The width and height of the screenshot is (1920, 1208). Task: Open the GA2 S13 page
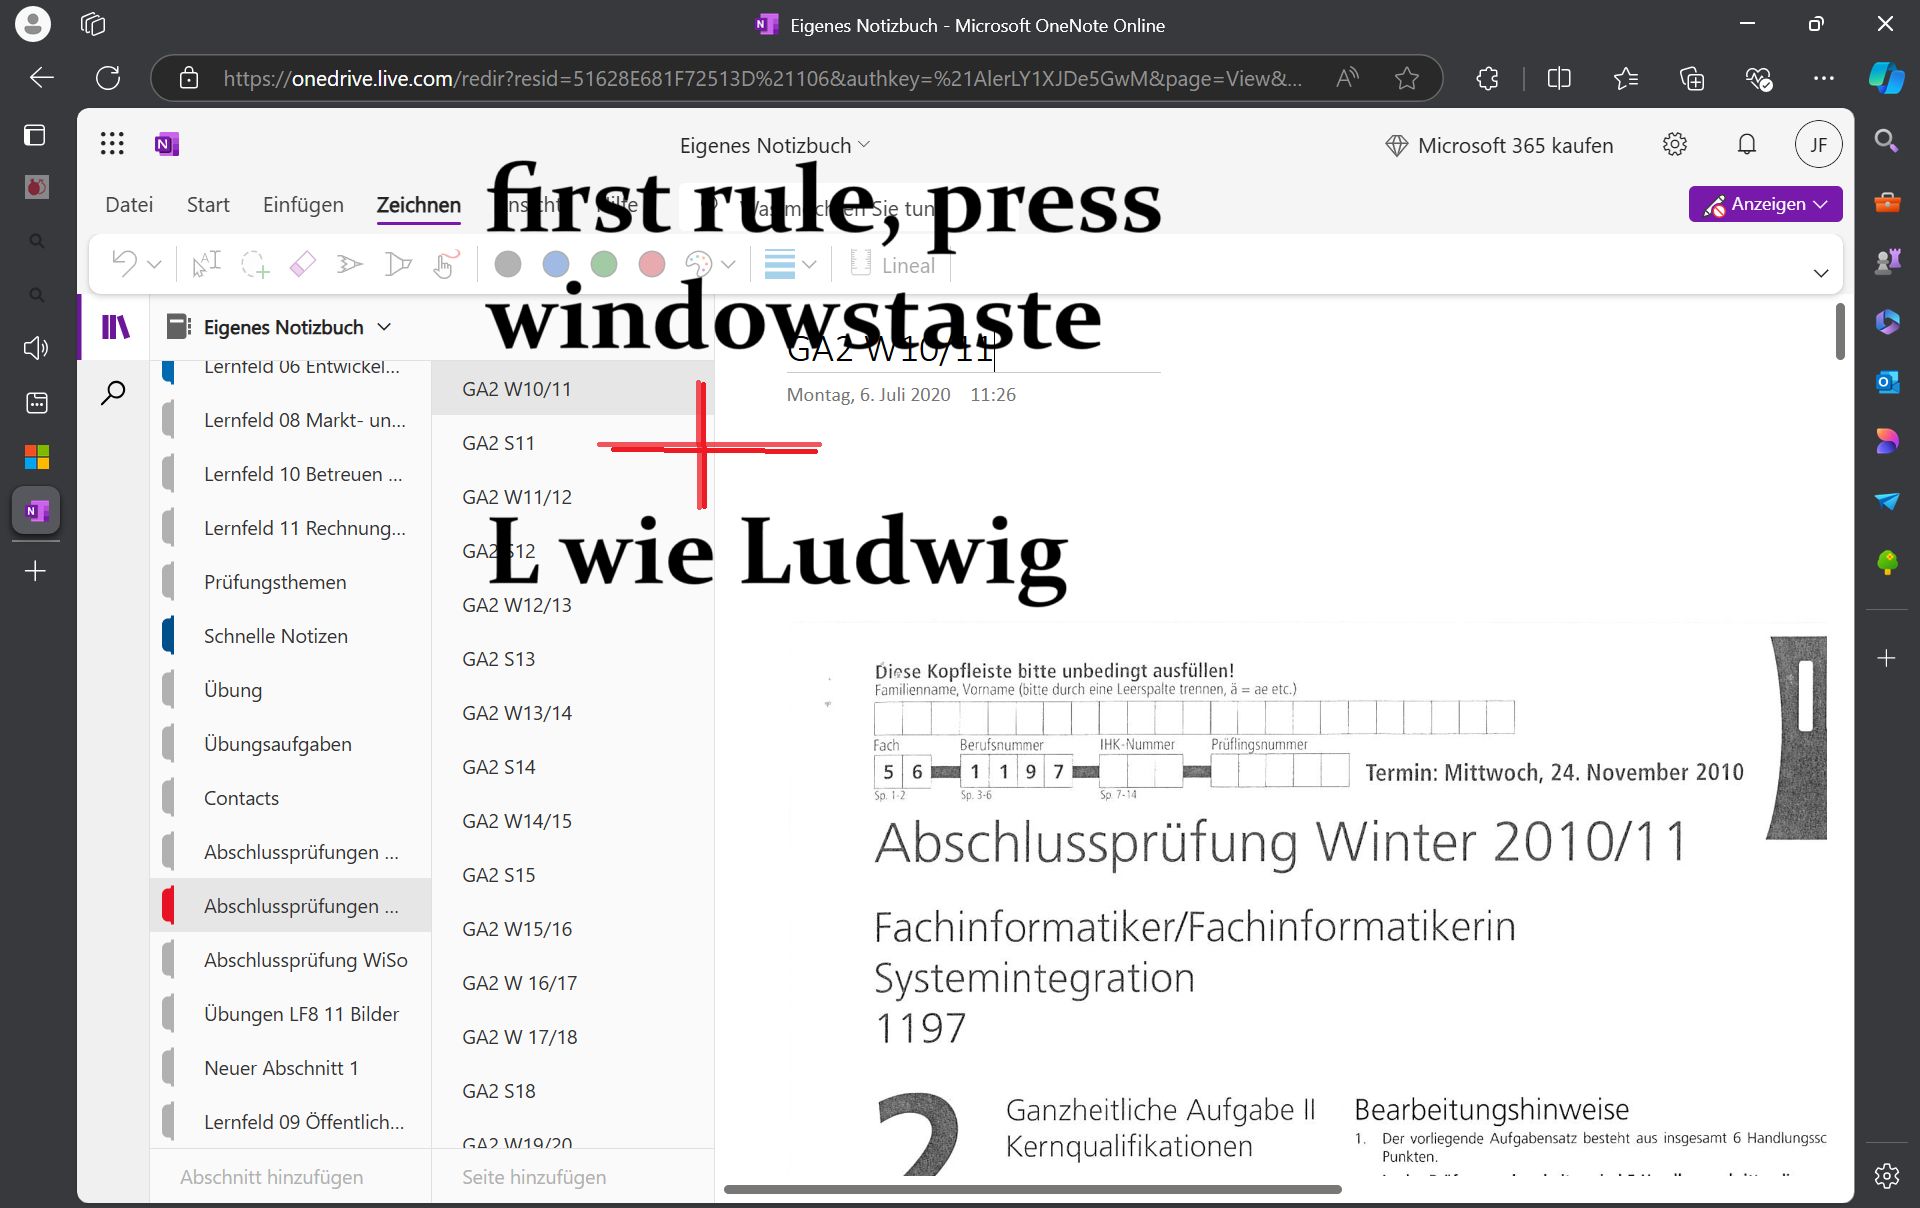click(499, 659)
